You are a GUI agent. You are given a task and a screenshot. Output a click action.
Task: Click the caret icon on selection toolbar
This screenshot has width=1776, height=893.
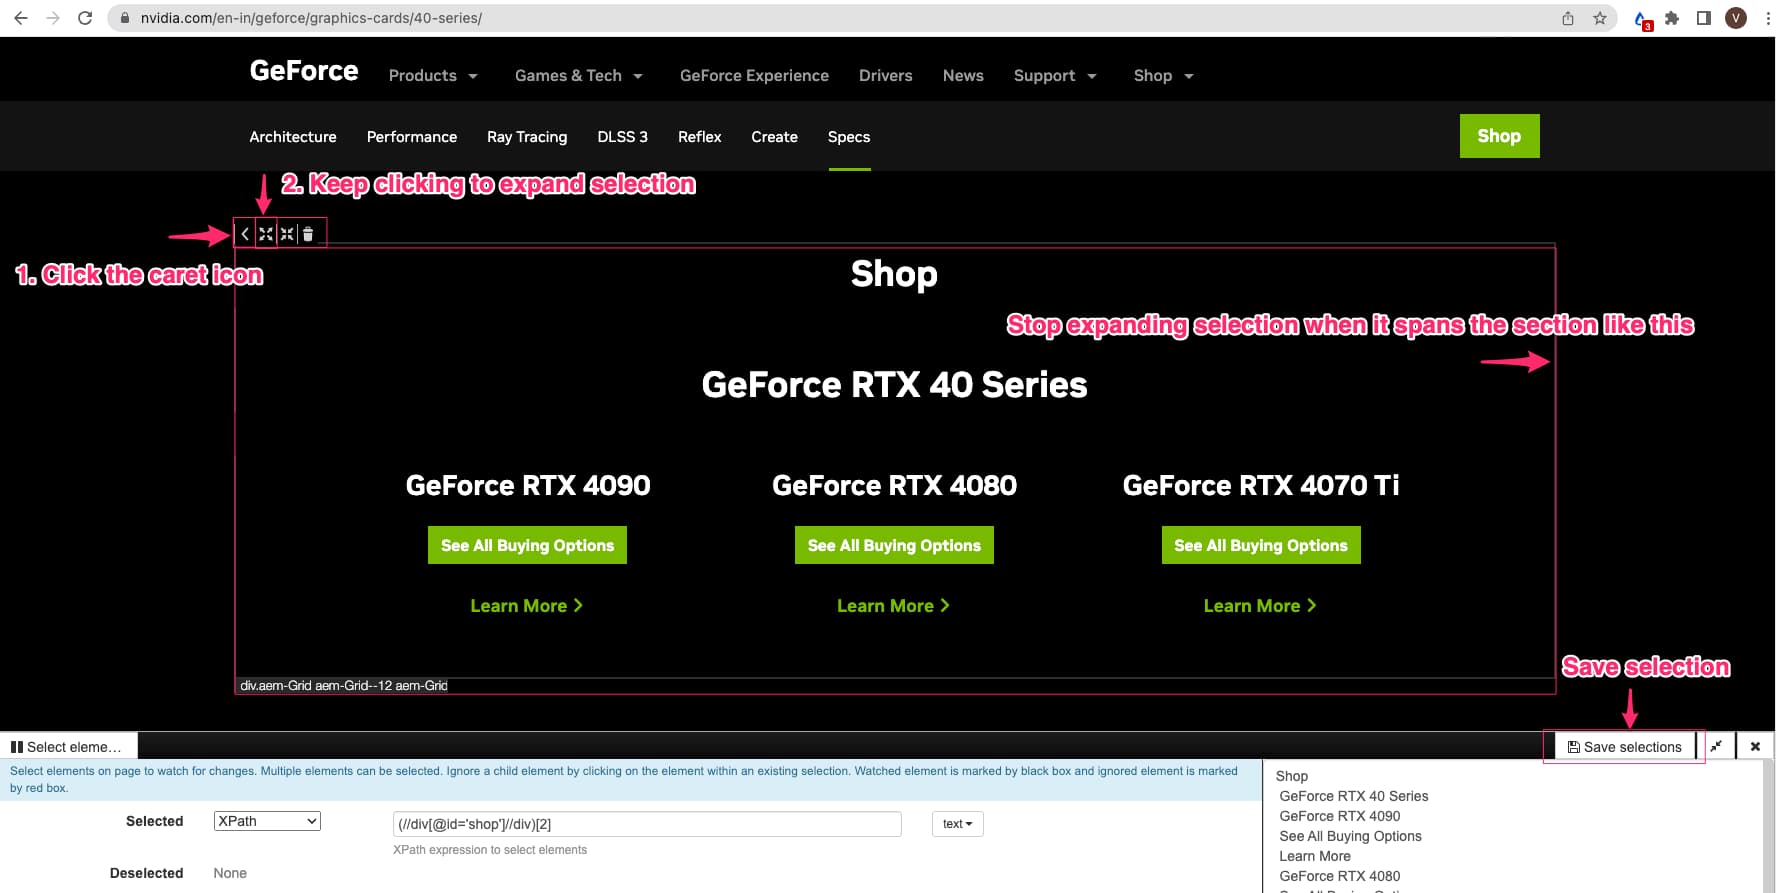click(245, 234)
